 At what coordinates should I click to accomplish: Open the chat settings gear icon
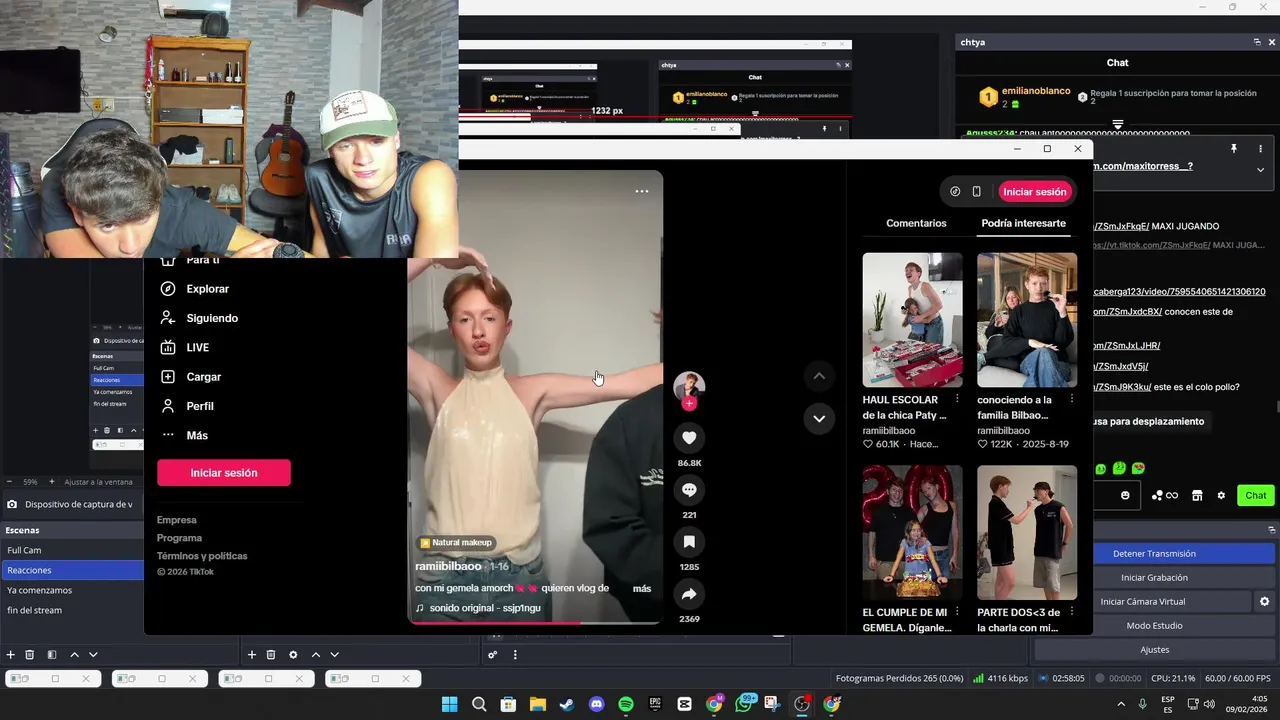point(1221,495)
